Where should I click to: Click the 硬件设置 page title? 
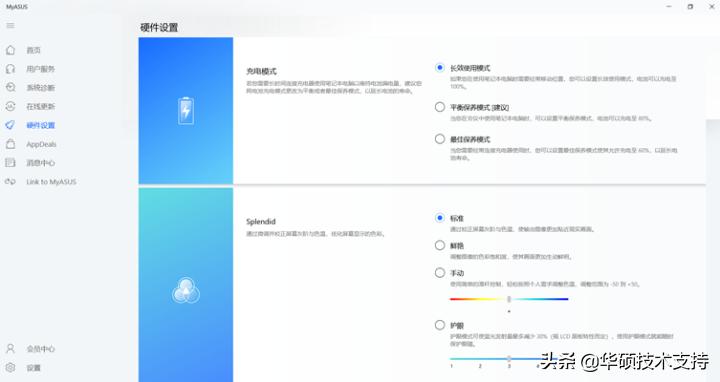tap(159, 28)
